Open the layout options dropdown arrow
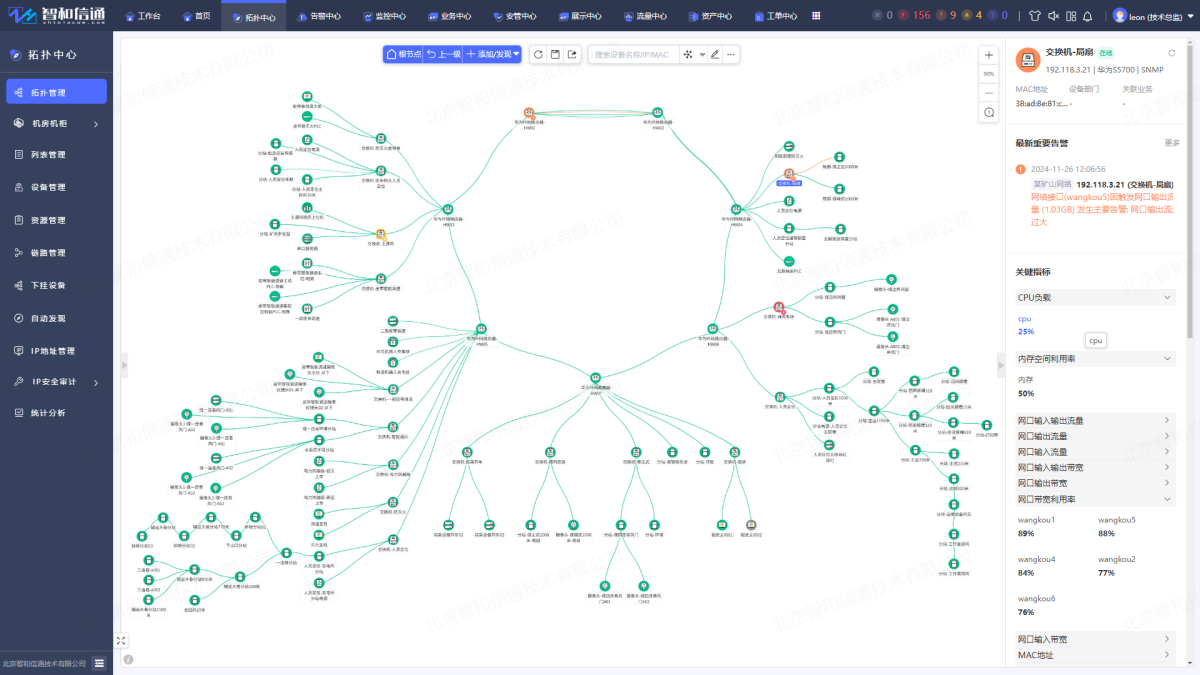The width and height of the screenshot is (1200, 675). coord(702,55)
